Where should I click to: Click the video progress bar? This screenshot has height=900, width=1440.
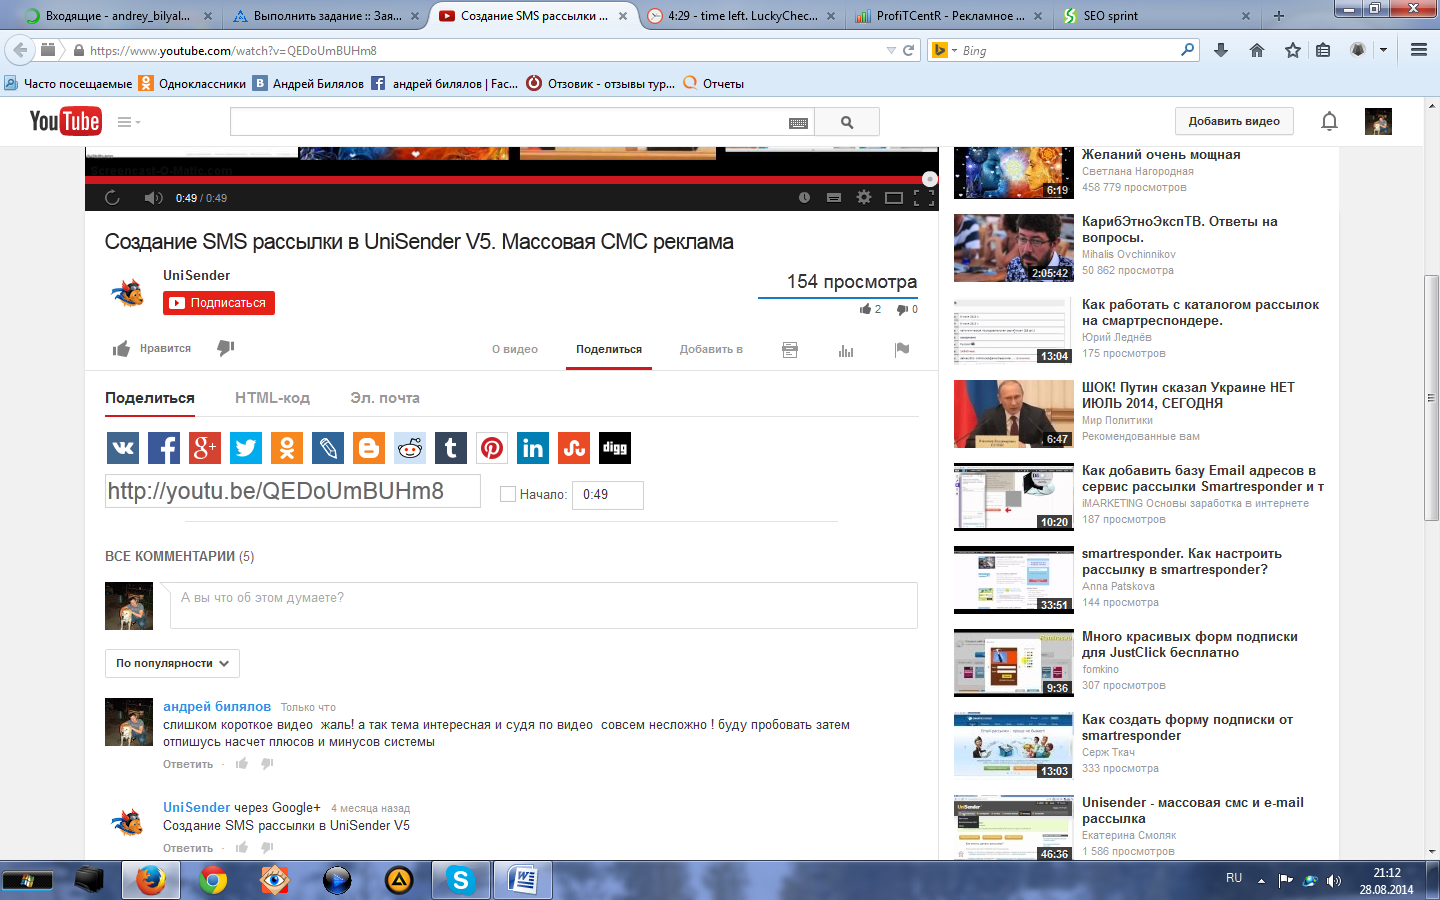point(510,180)
